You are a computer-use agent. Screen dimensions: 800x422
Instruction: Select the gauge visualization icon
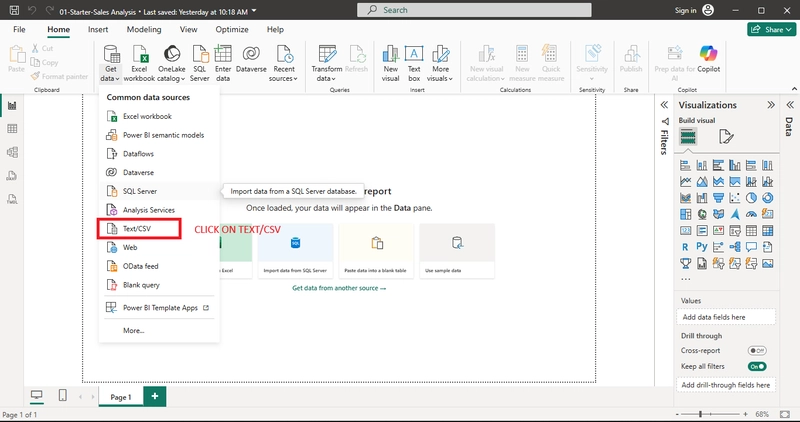tap(751, 214)
